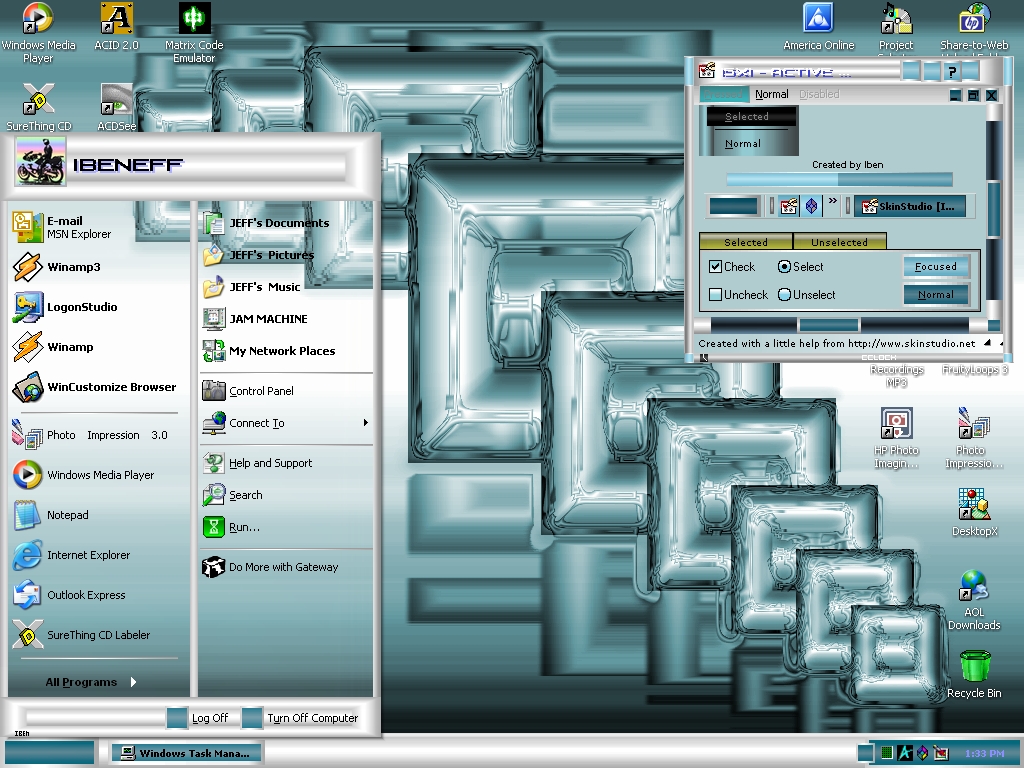Click Turn Off Computer
The image size is (1024, 768).
point(300,718)
